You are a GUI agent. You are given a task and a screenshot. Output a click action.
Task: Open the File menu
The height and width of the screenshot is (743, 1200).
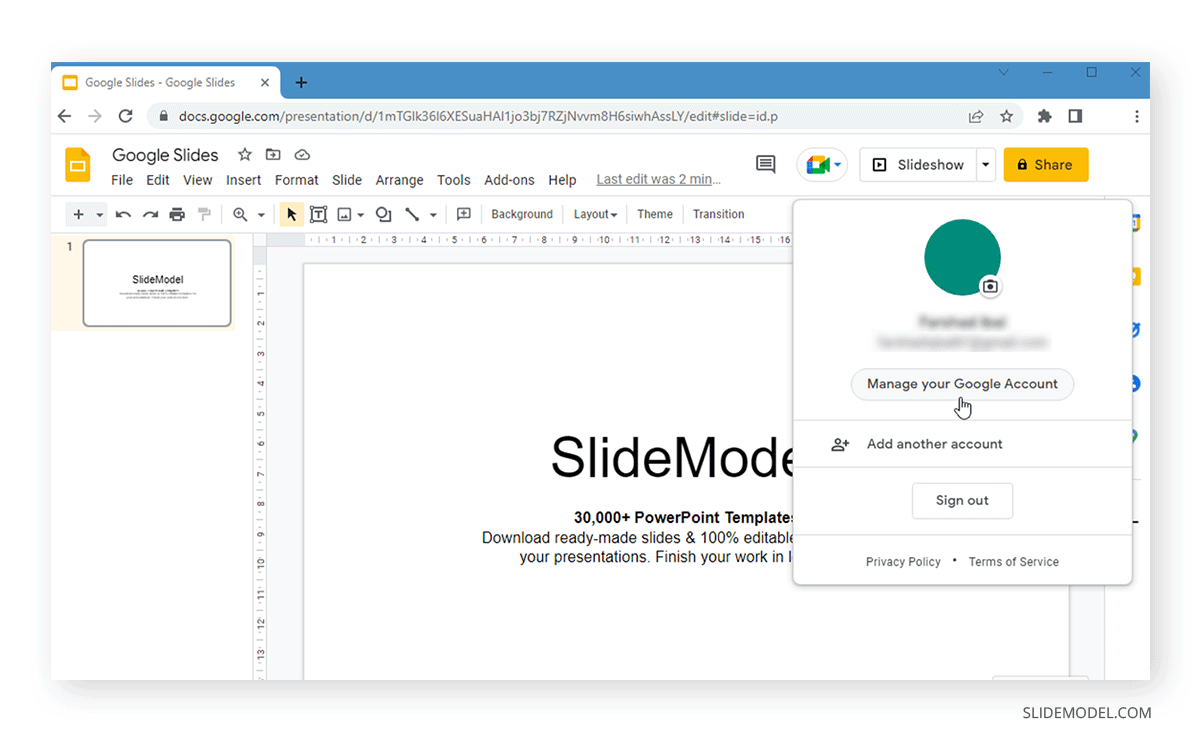122,180
